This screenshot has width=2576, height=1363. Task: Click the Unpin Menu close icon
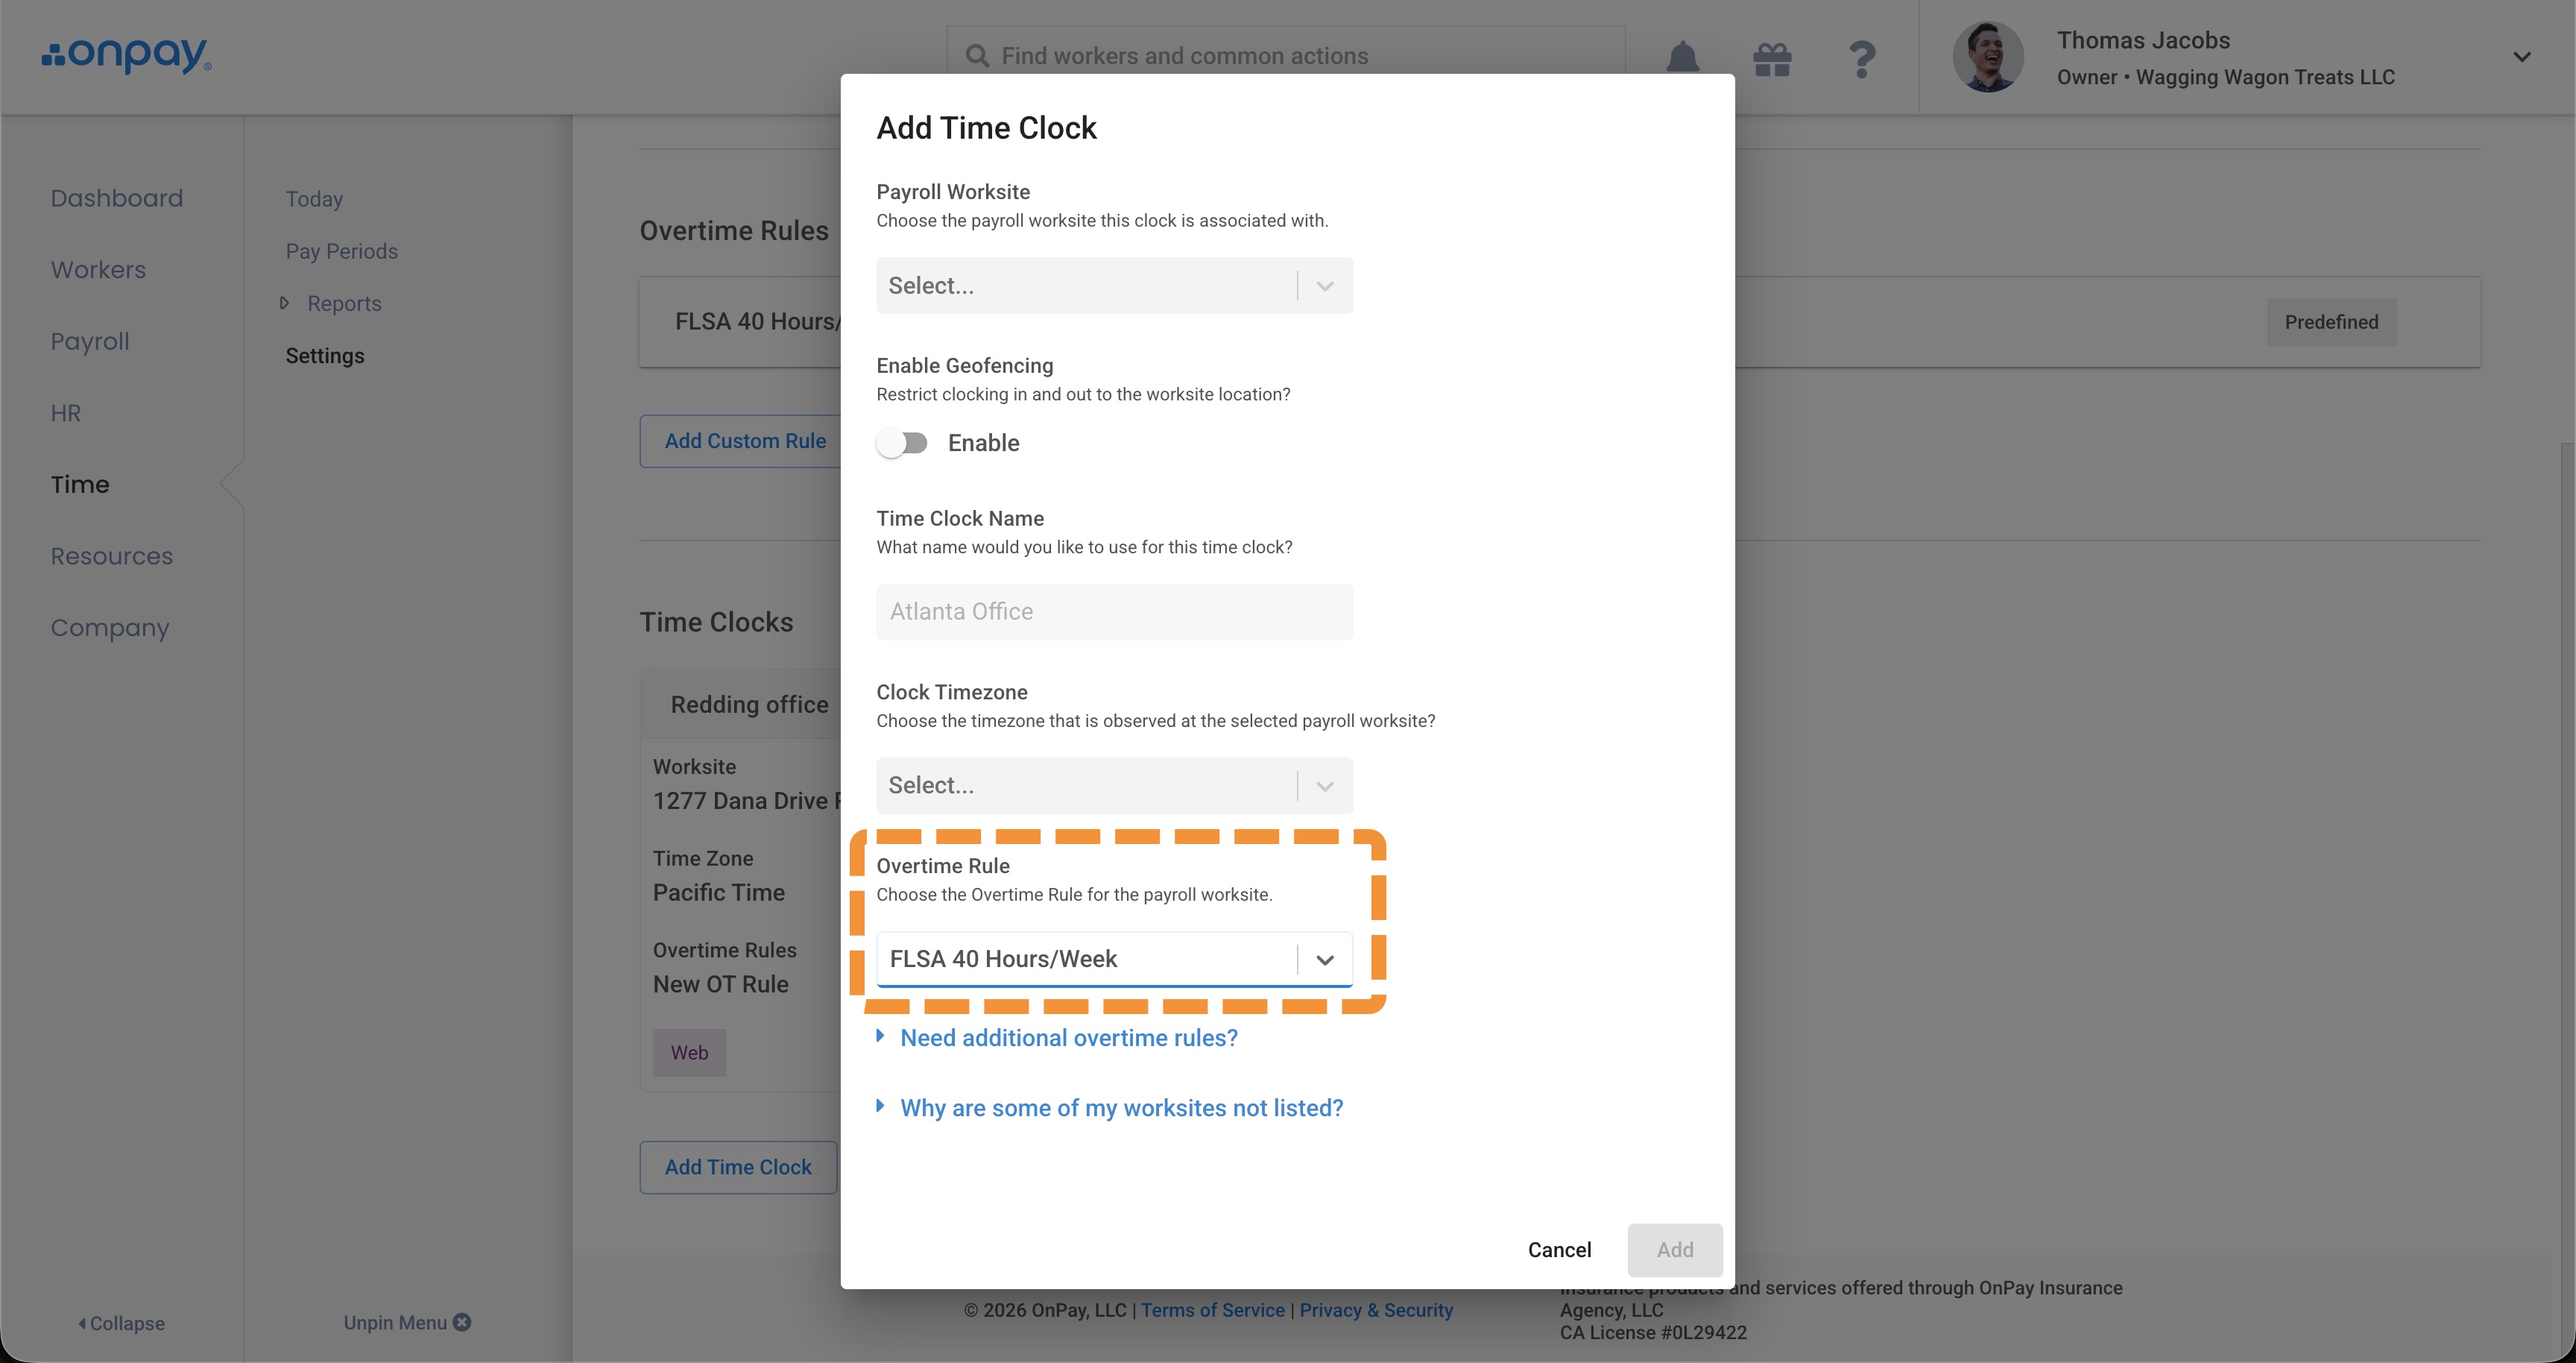pos(462,1322)
